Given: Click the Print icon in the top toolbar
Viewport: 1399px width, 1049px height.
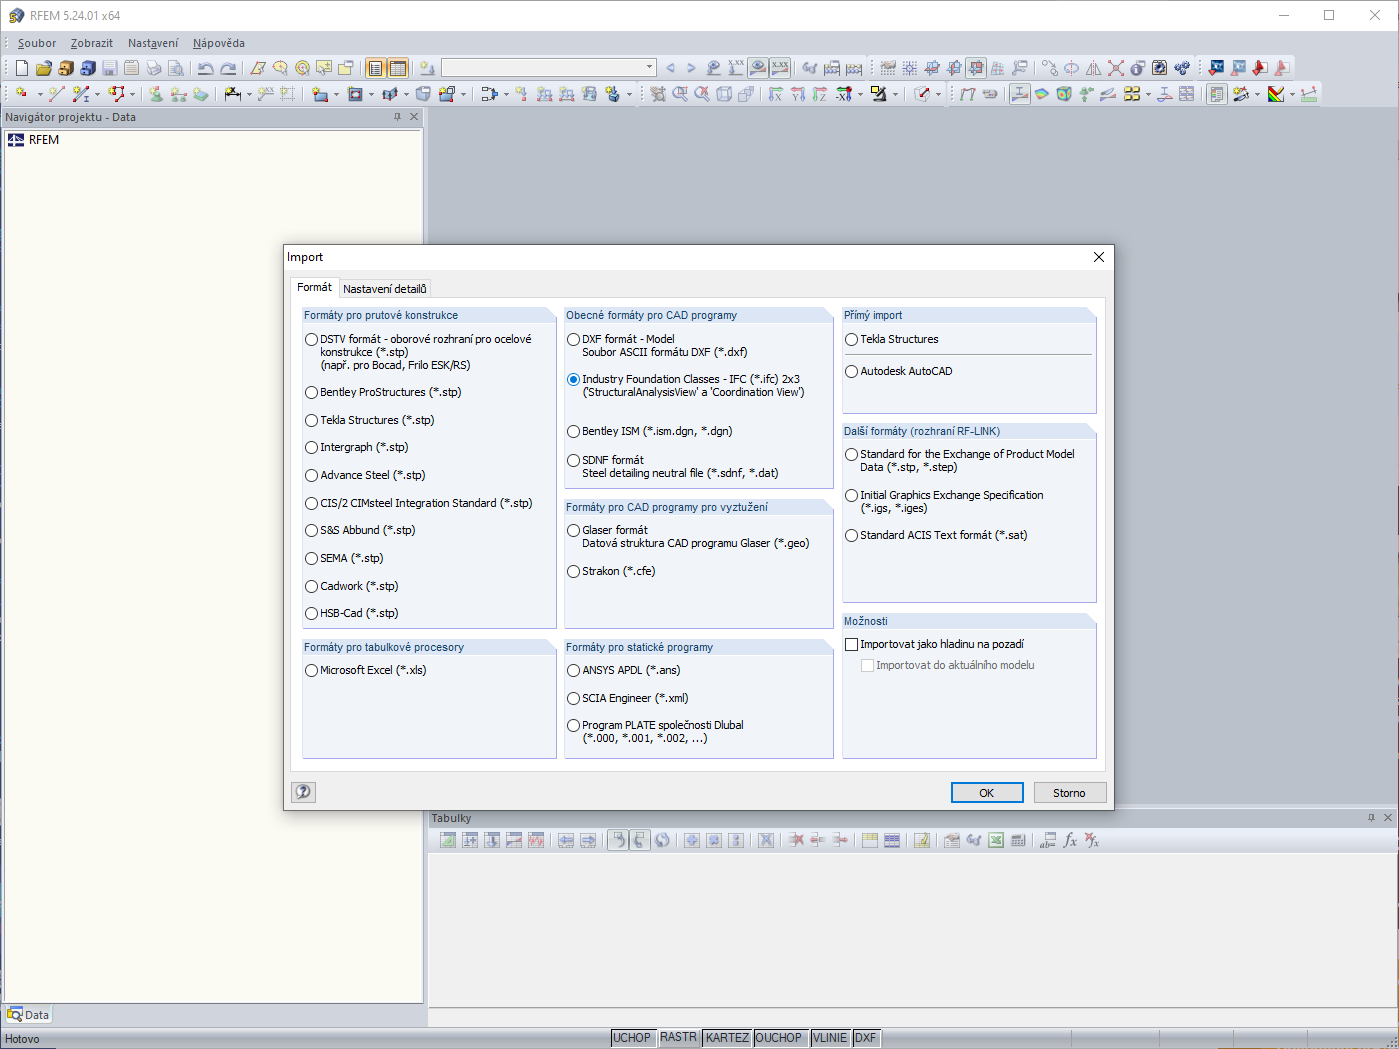Looking at the screenshot, I should click(x=153, y=67).
